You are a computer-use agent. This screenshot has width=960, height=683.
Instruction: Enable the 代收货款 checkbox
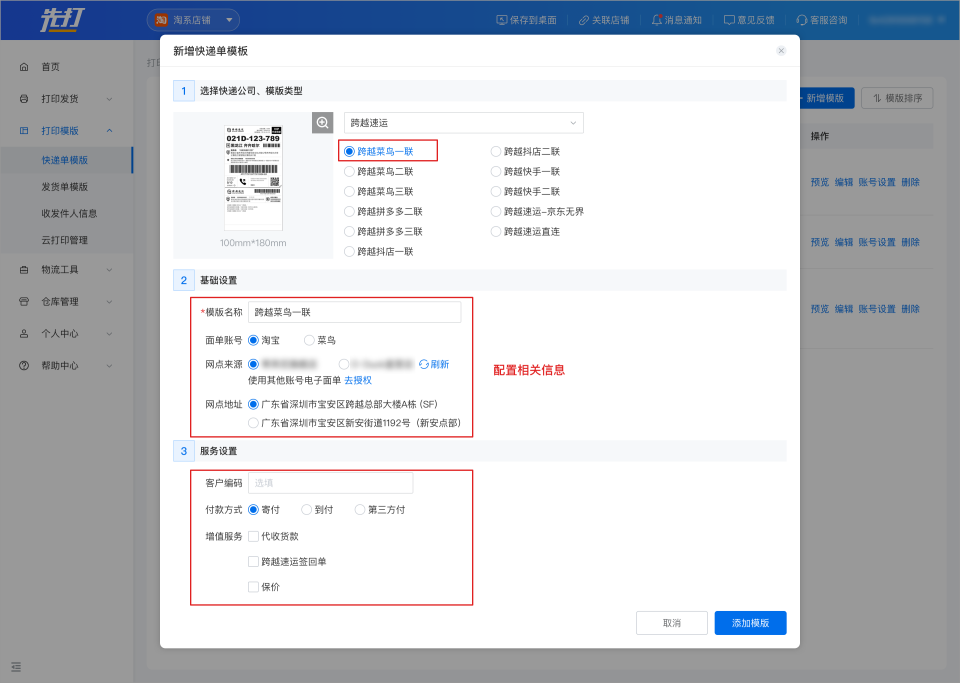(253, 536)
